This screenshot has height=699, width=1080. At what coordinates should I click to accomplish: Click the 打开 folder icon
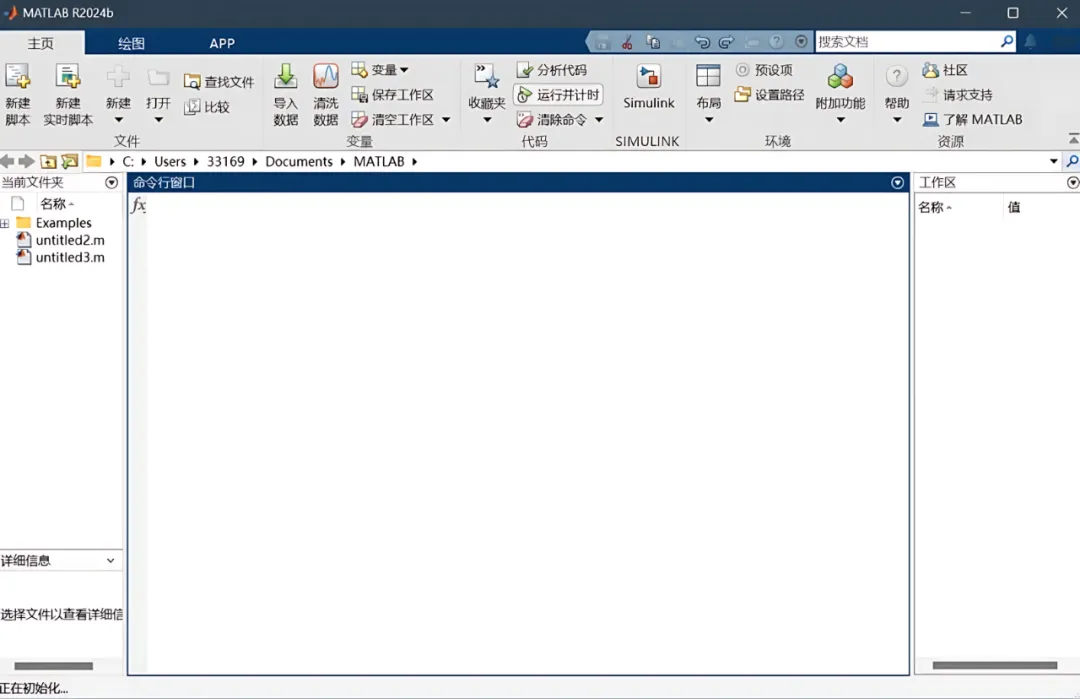point(158,78)
